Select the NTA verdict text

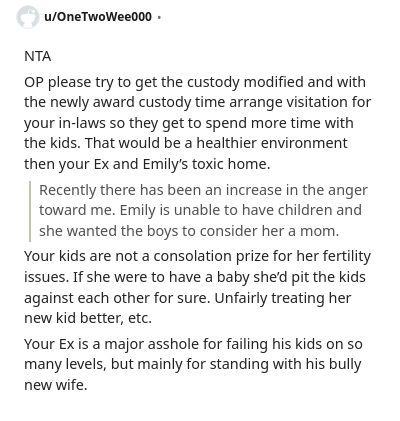38,56
